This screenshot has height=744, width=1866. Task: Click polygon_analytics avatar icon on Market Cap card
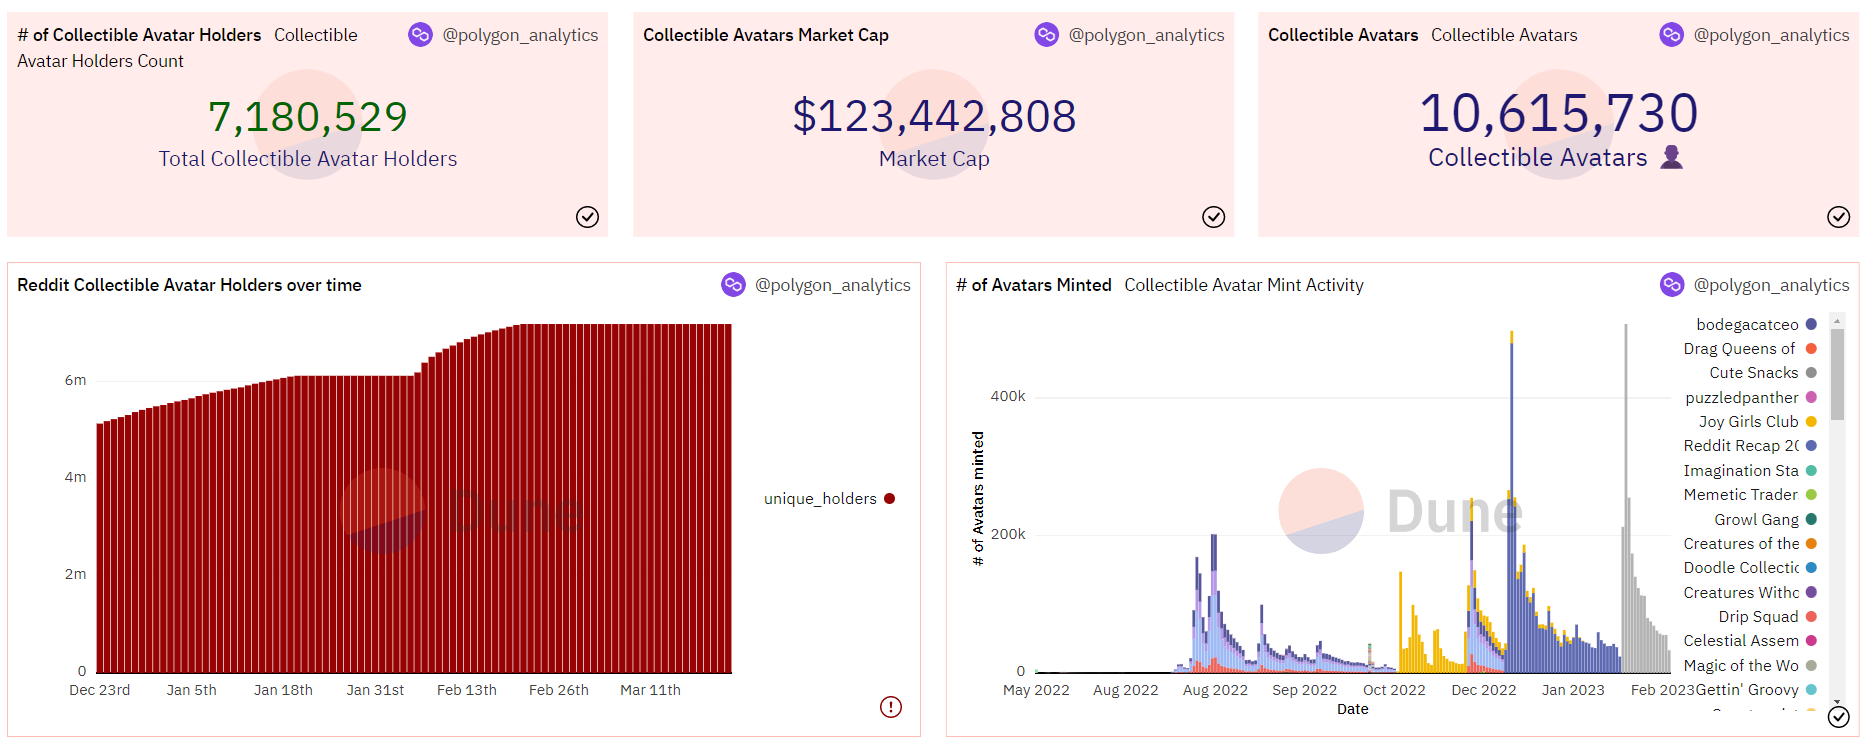click(x=1046, y=35)
